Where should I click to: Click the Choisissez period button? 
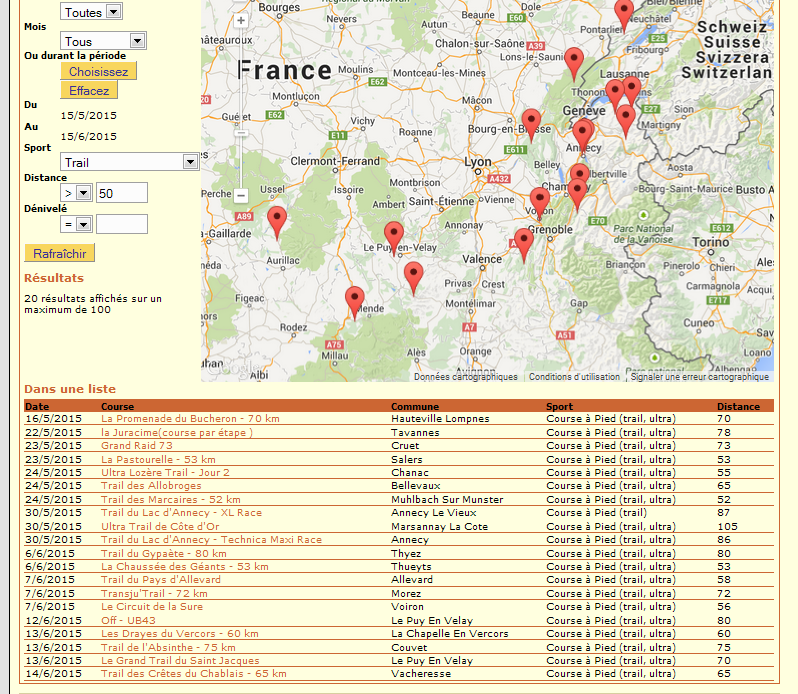[x=98, y=72]
